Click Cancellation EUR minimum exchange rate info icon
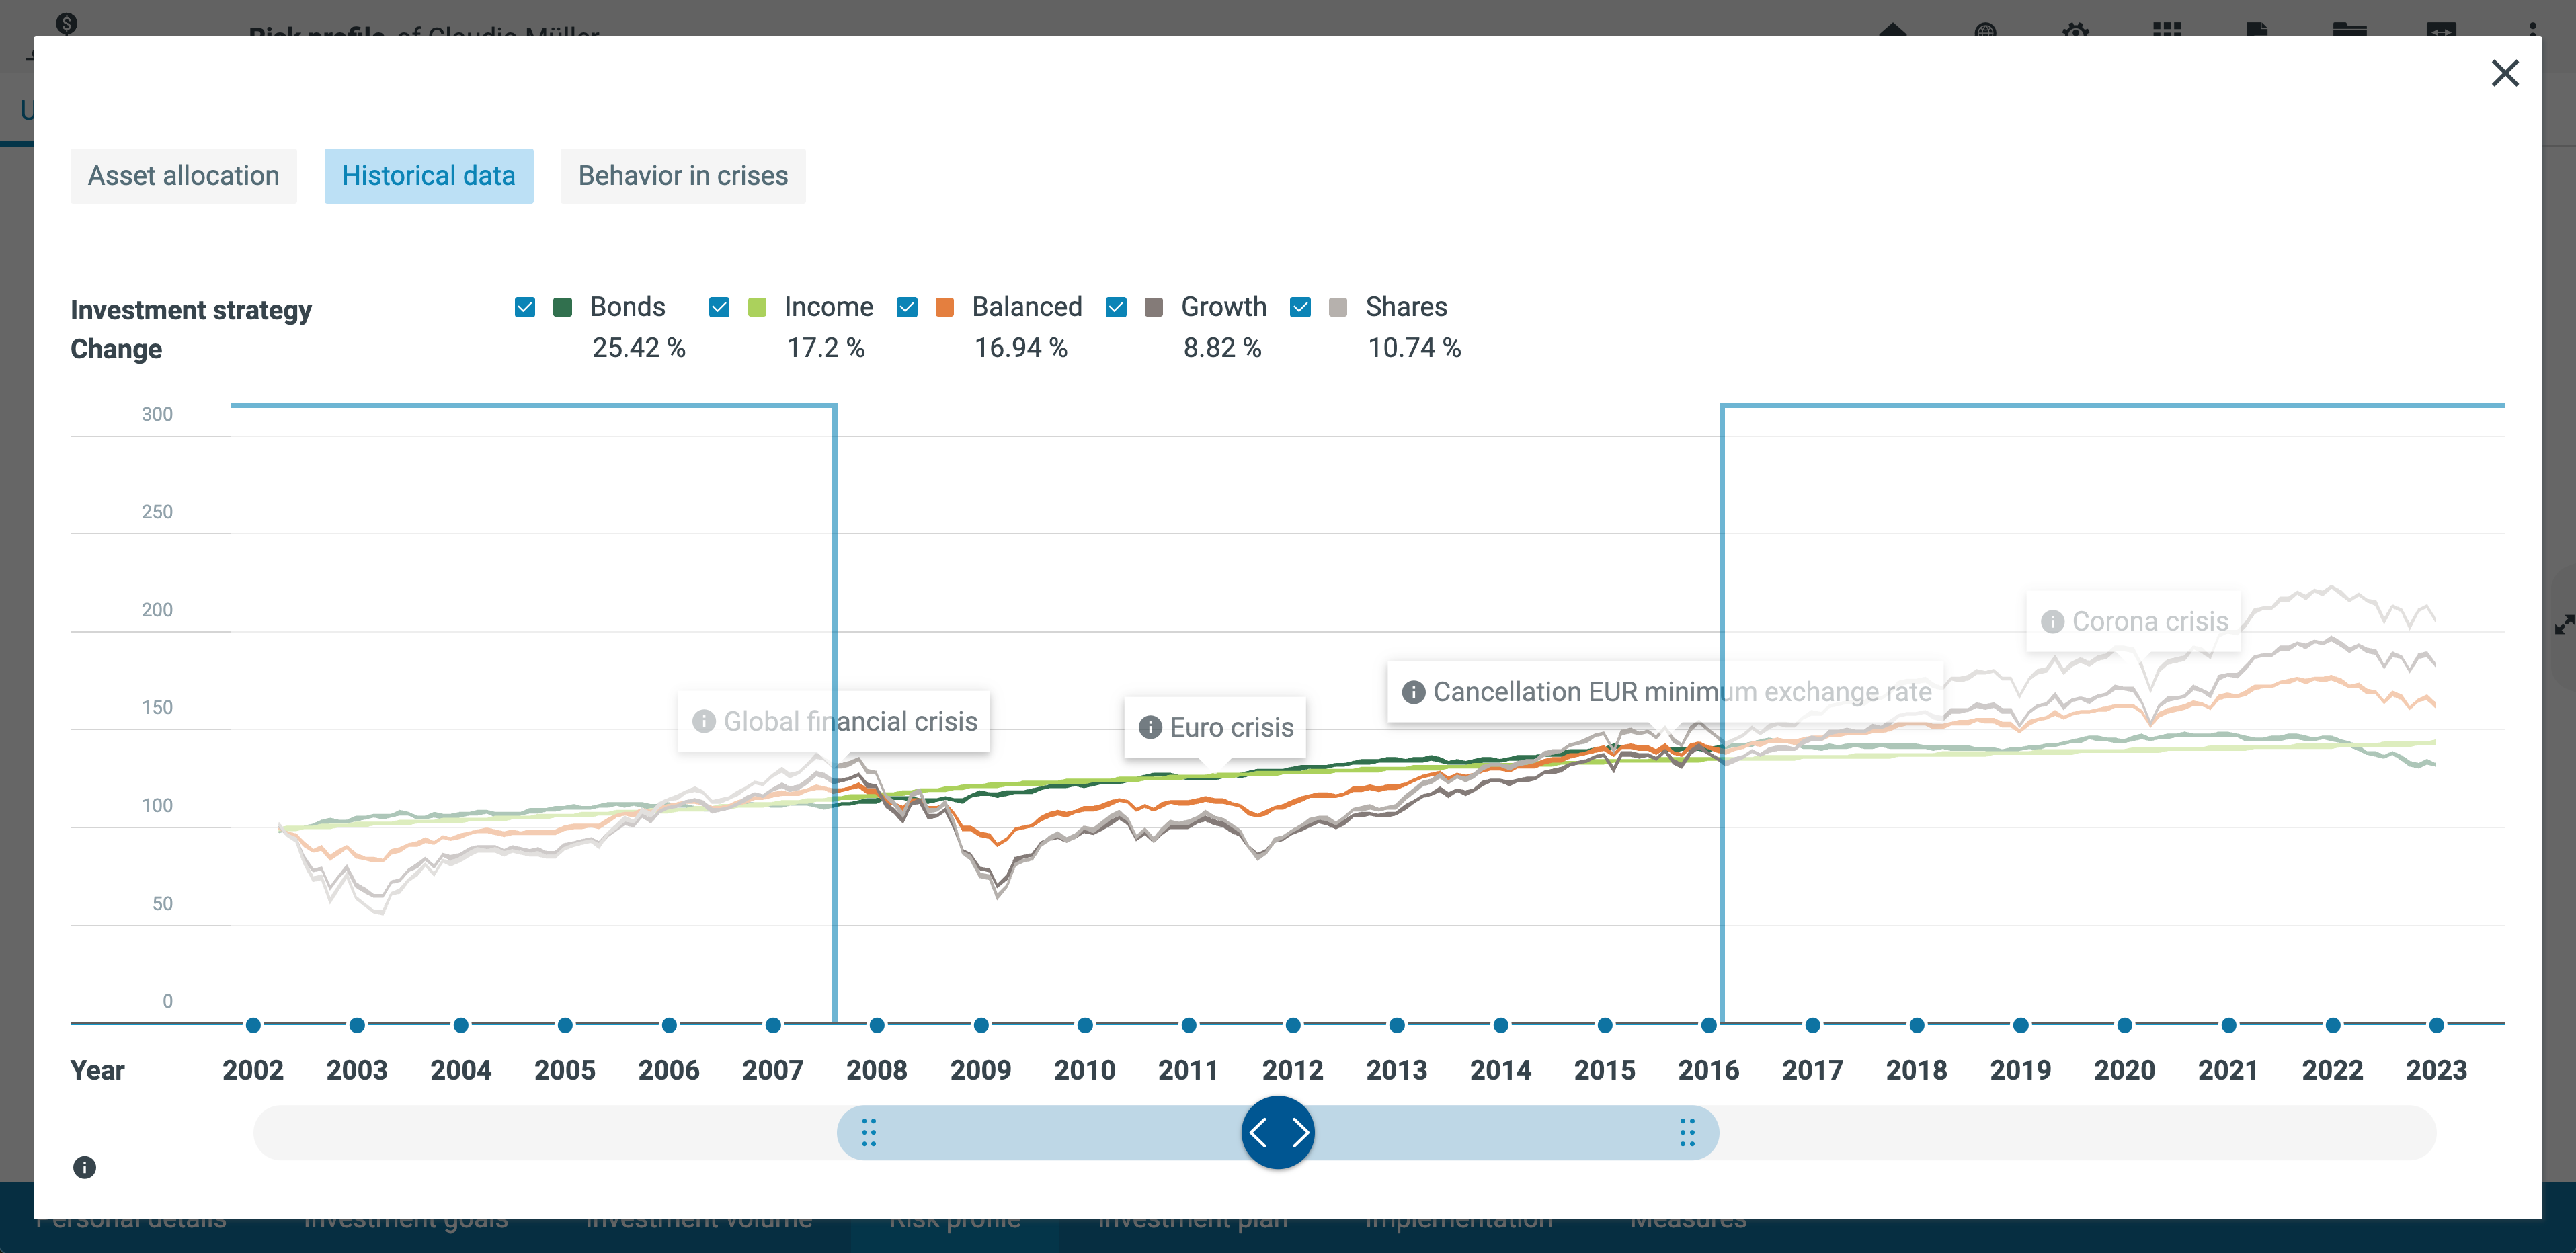Screen dimensions: 2576x1253 tap(1413, 692)
